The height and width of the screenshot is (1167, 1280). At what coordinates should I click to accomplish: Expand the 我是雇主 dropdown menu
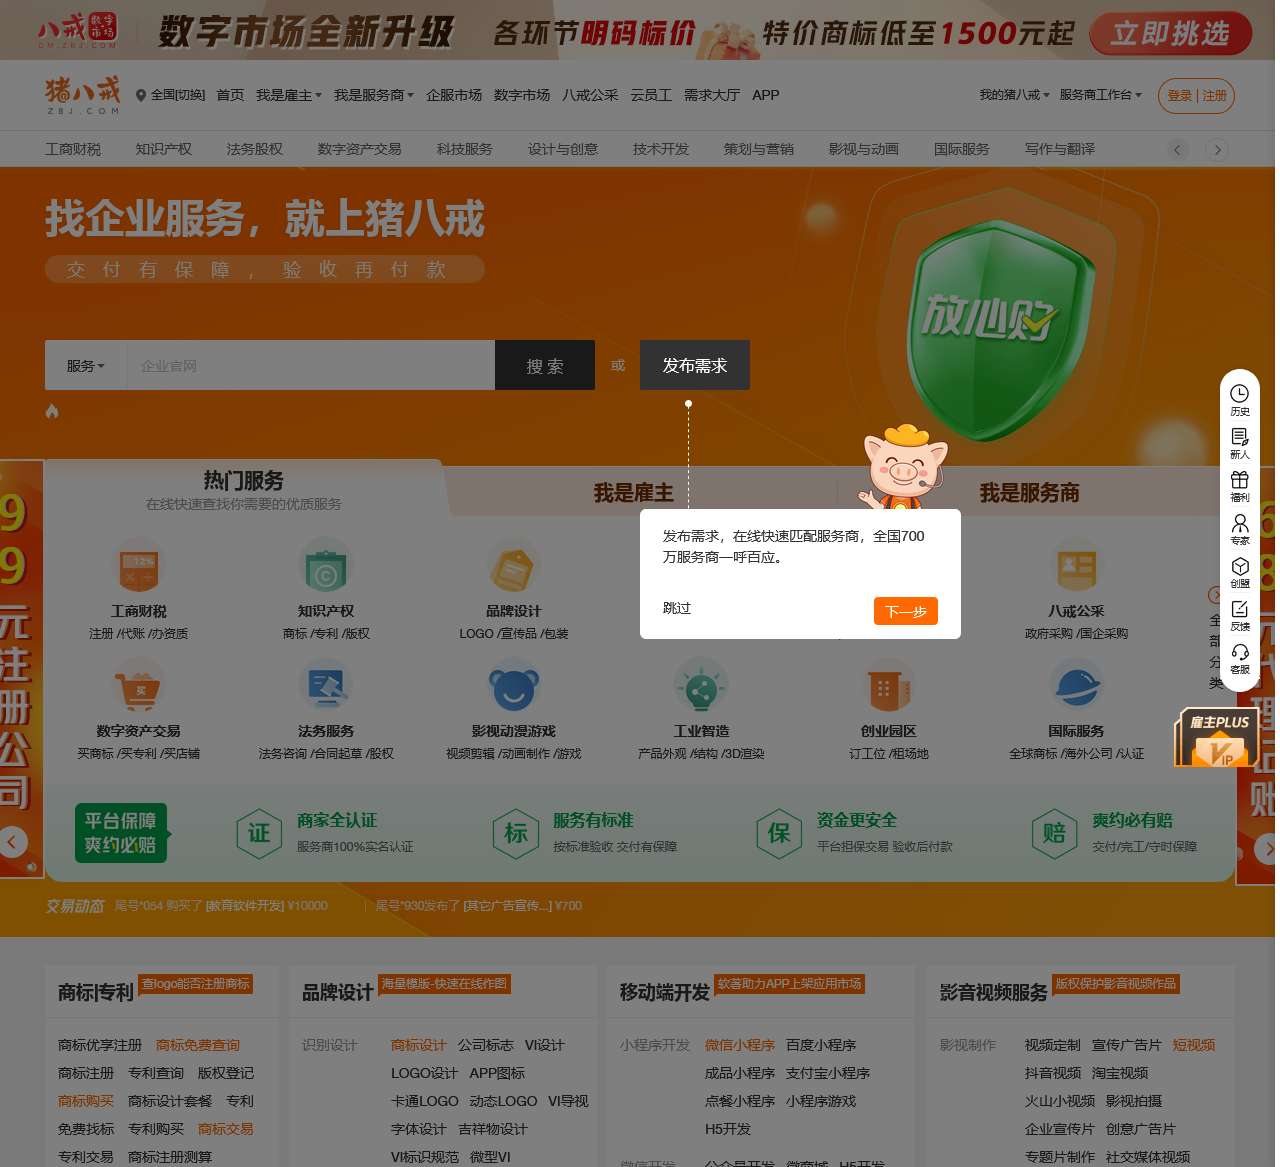(288, 95)
